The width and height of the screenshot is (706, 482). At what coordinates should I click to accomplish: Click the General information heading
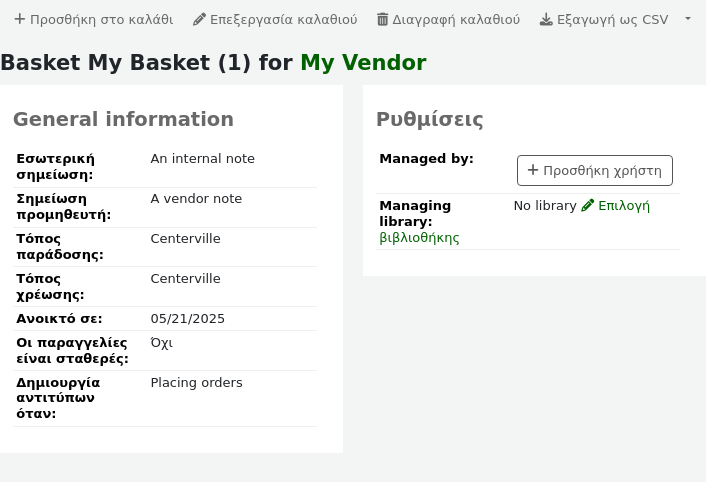123,120
